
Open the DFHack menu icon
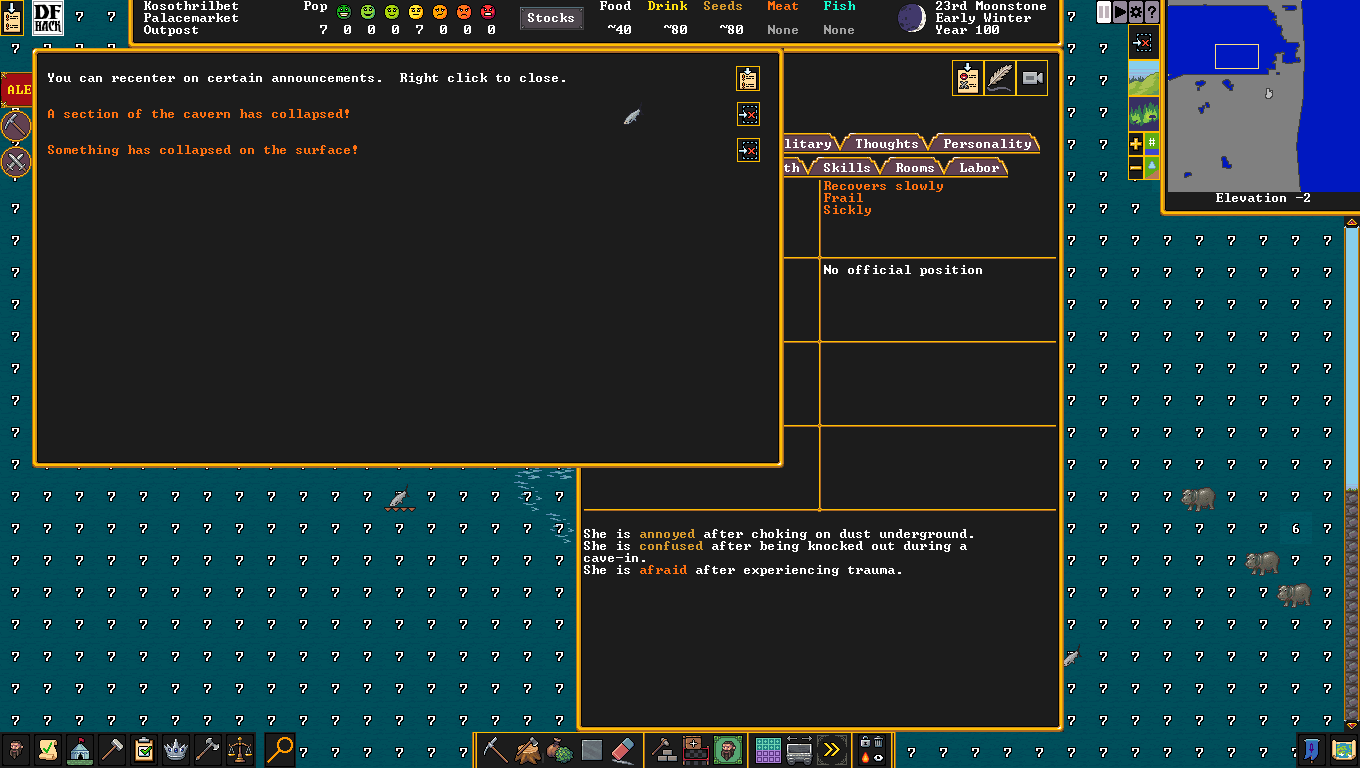48,17
